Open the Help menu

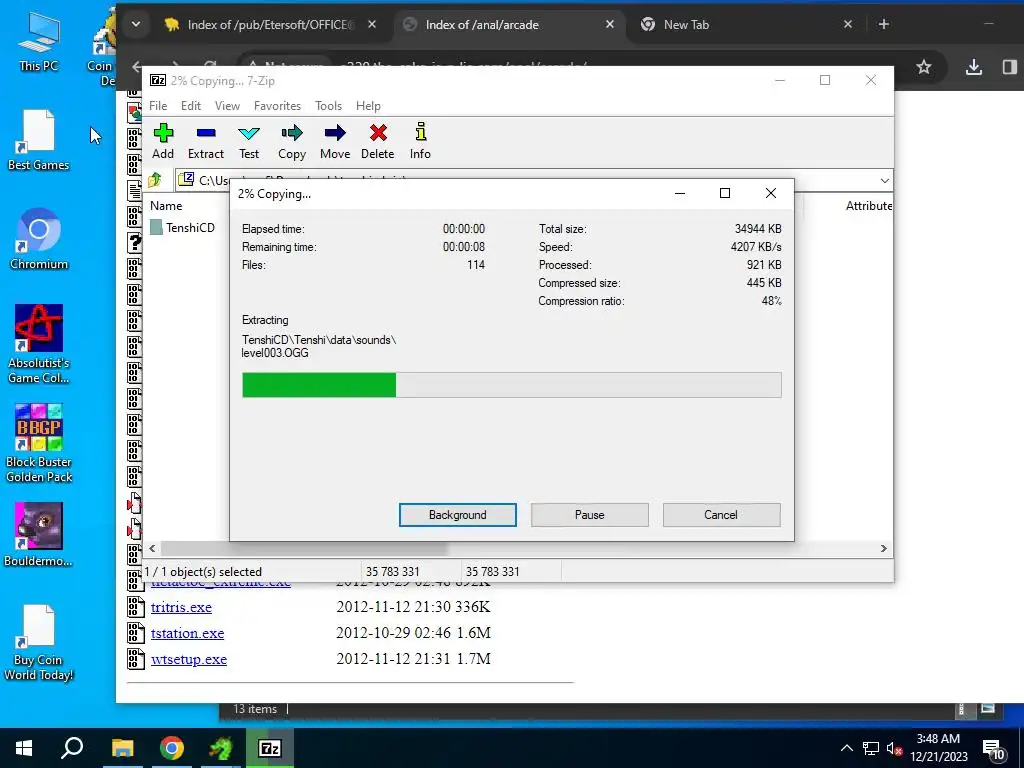368,106
